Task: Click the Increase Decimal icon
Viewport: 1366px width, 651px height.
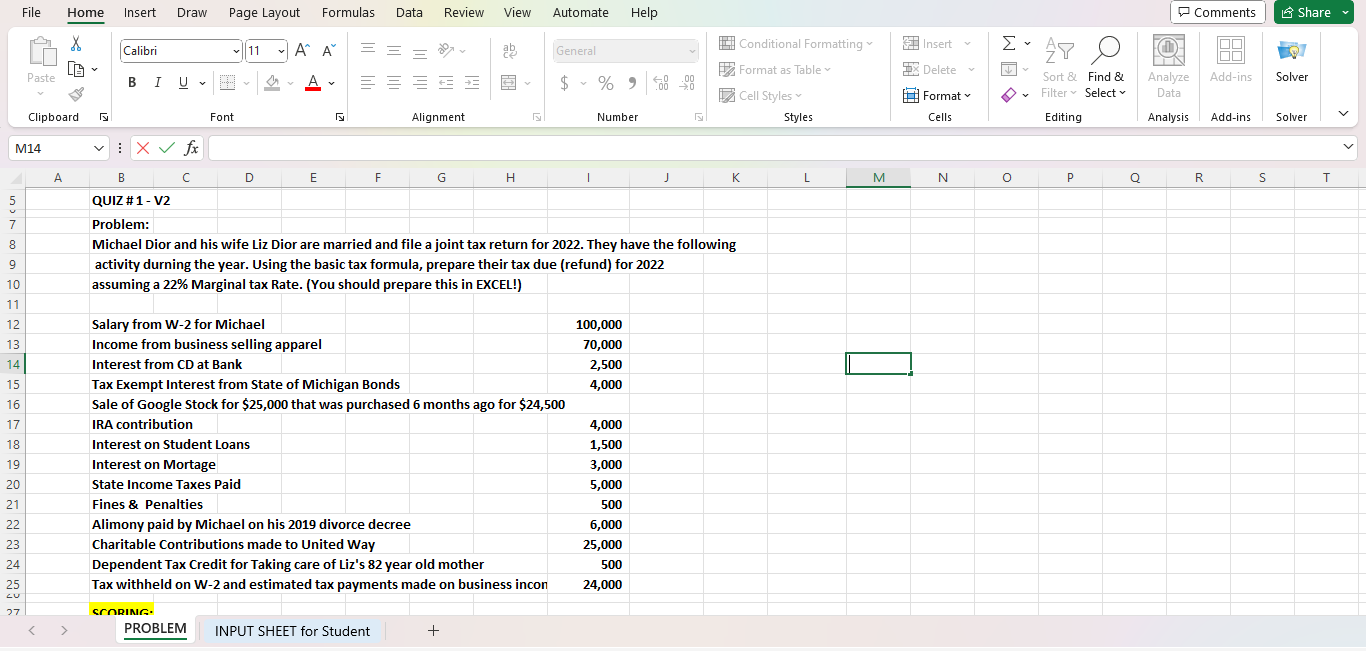Action: [x=660, y=84]
